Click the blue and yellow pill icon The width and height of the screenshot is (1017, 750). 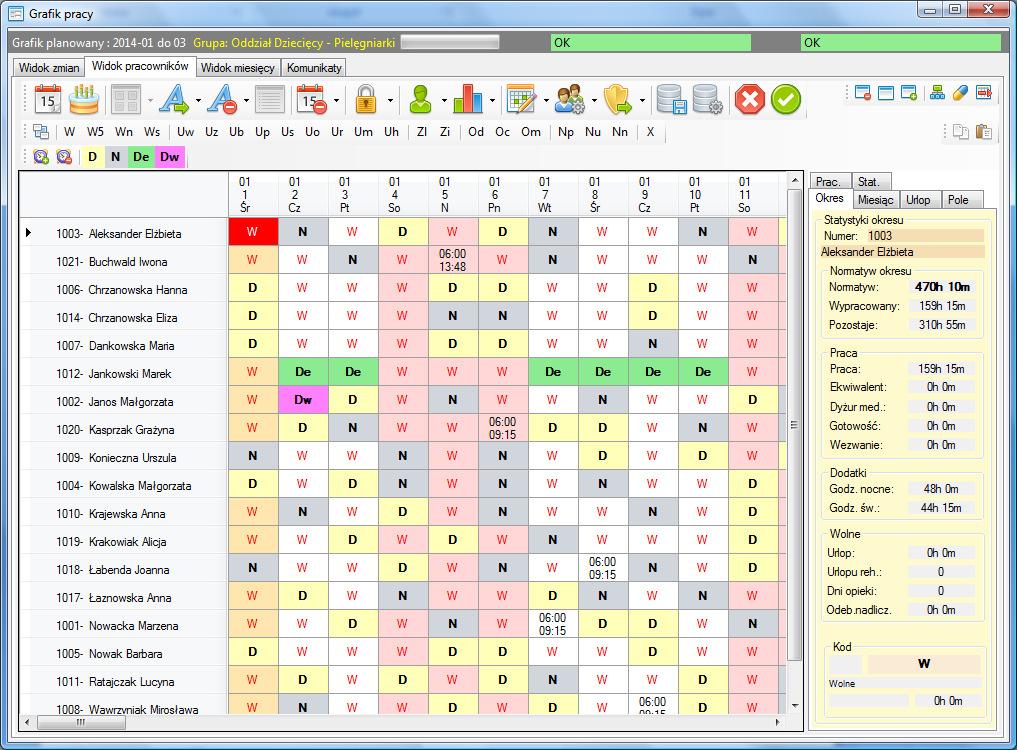[961, 93]
